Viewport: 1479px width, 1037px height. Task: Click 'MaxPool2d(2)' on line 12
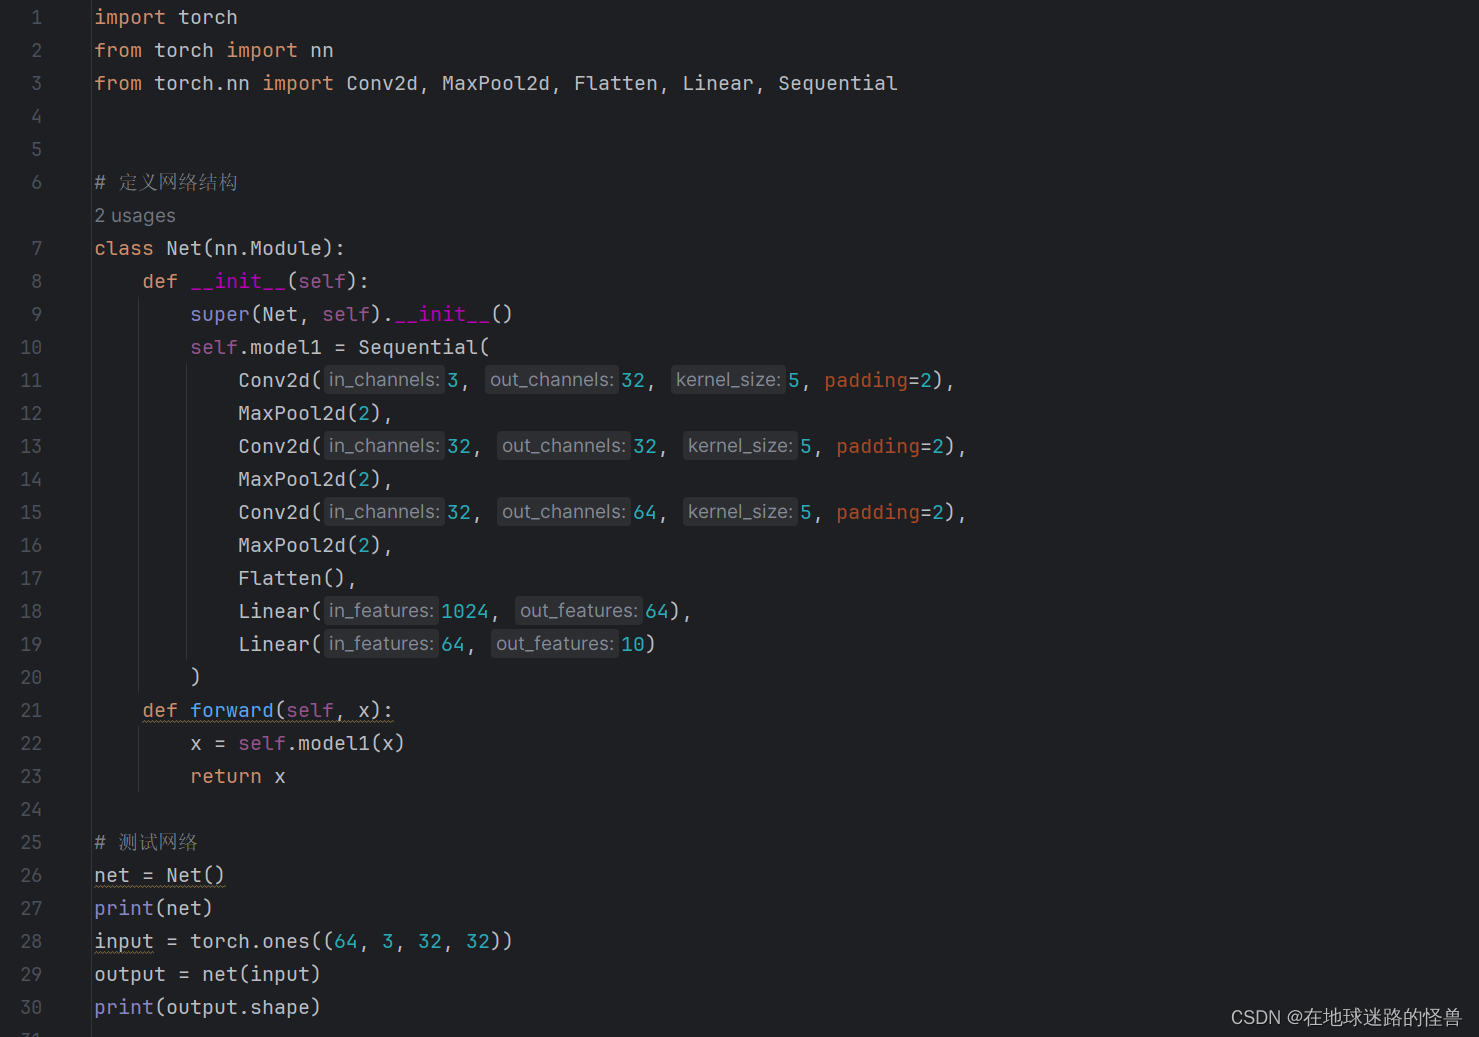click(310, 413)
